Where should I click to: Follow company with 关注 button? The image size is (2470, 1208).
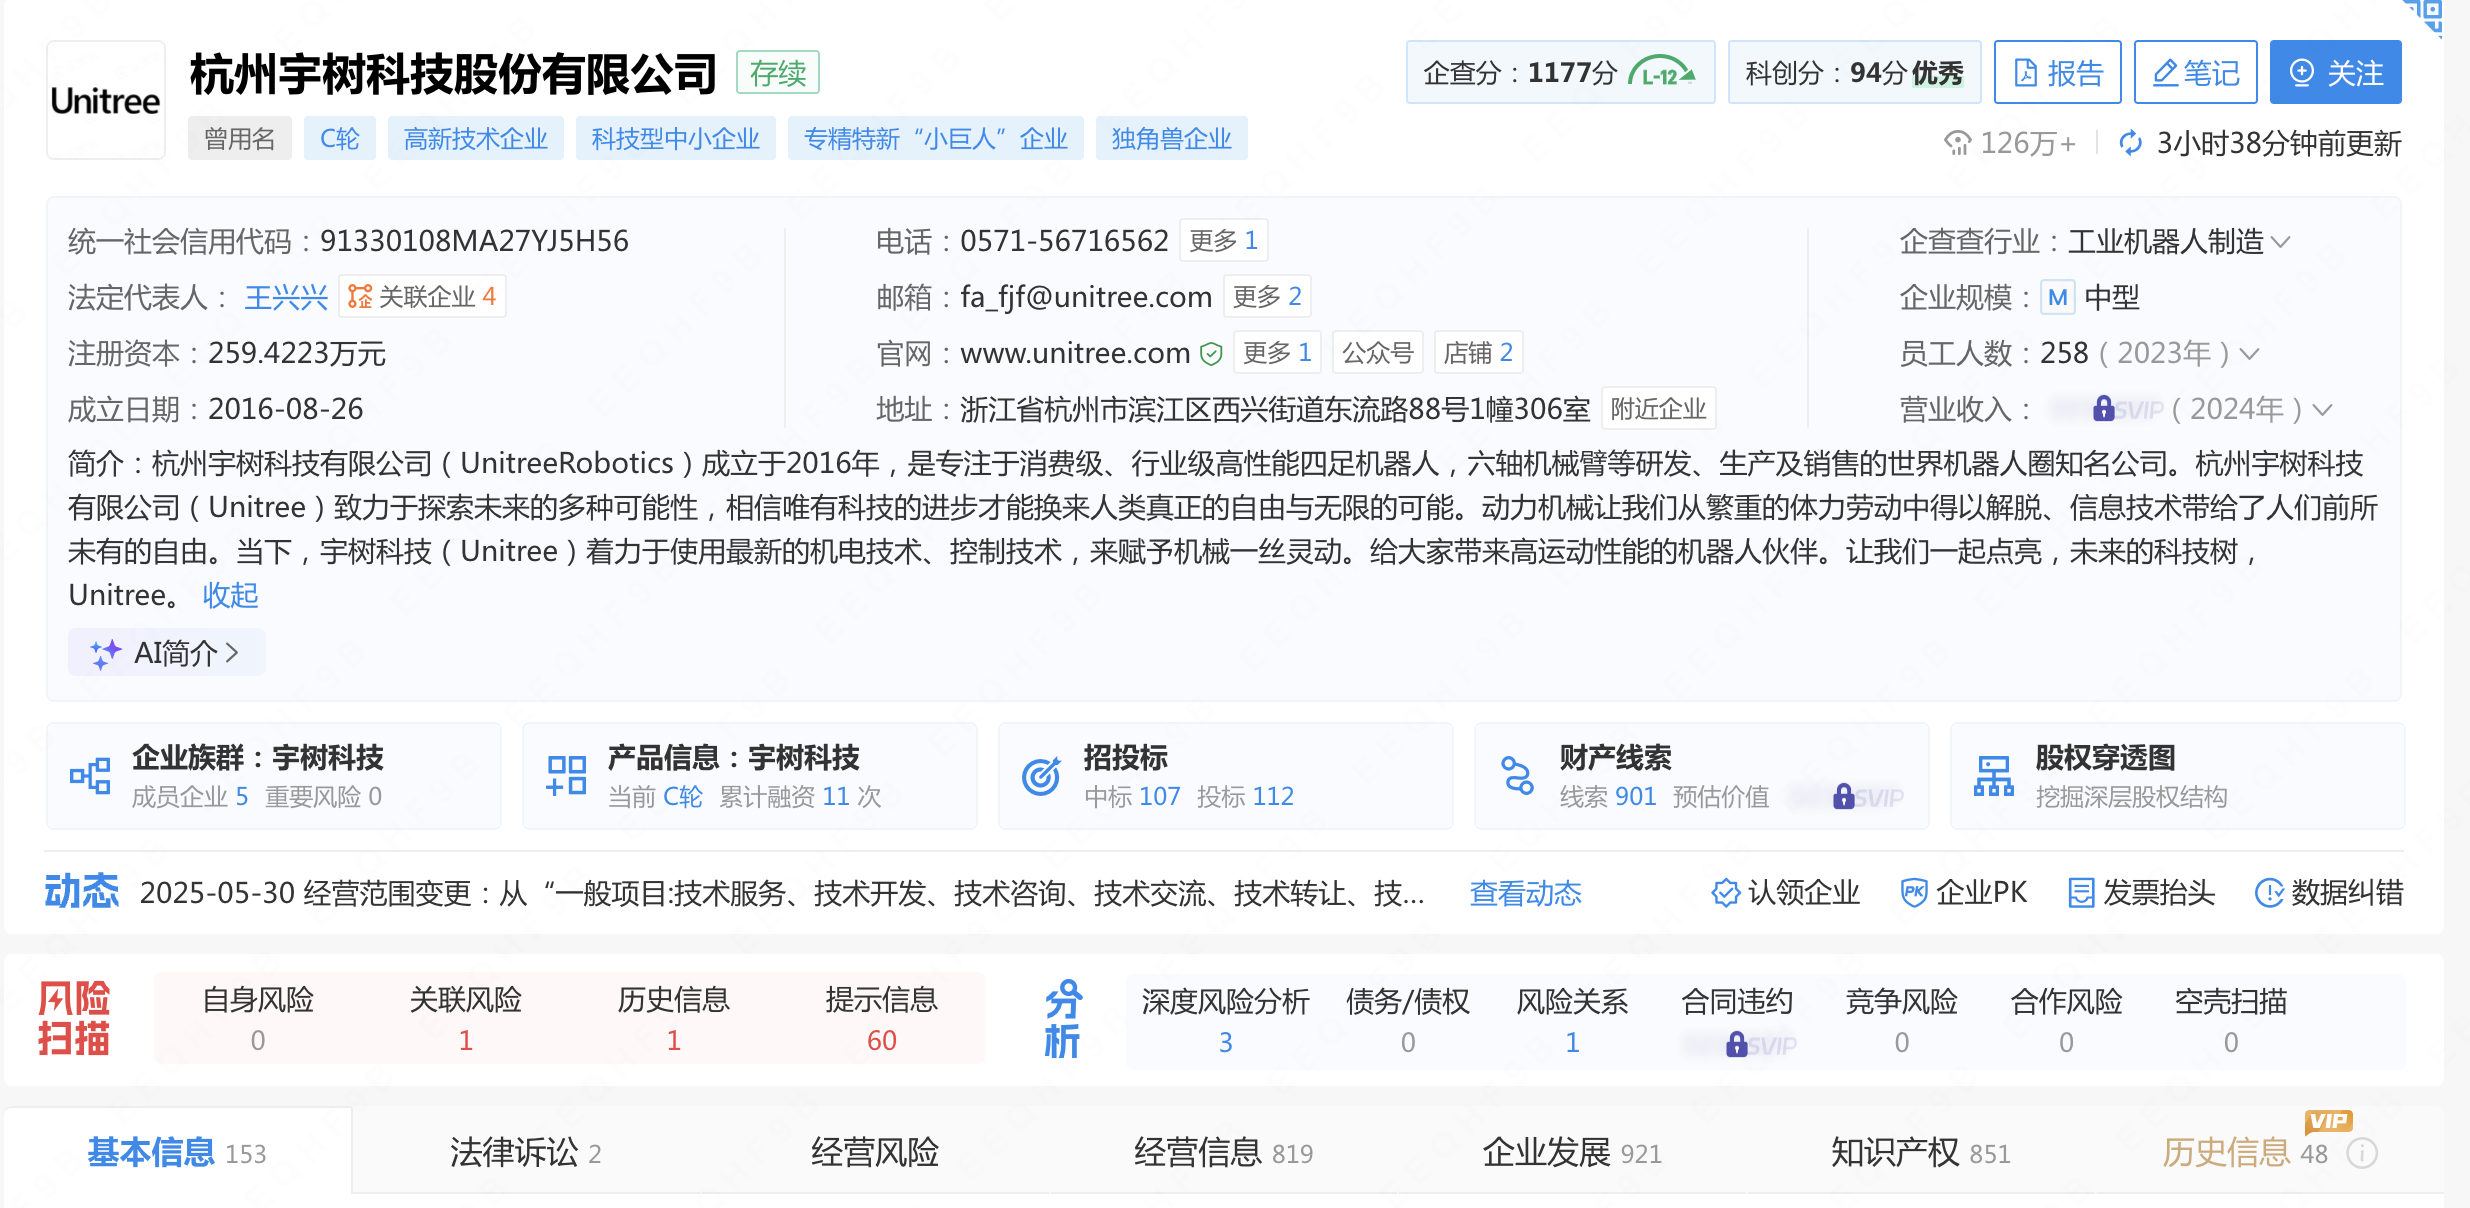click(x=2335, y=72)
